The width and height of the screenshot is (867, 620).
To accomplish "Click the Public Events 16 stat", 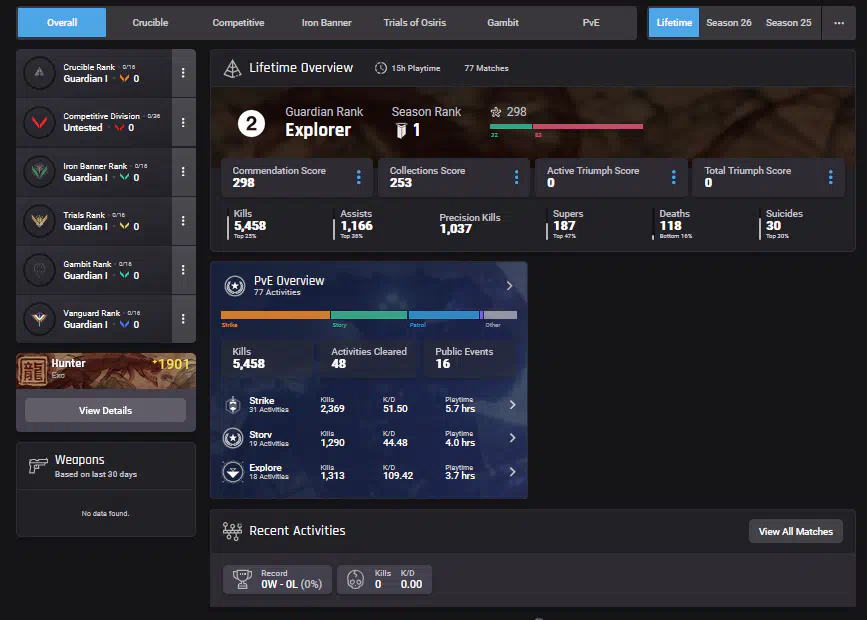I will click(x=471, y=358).
